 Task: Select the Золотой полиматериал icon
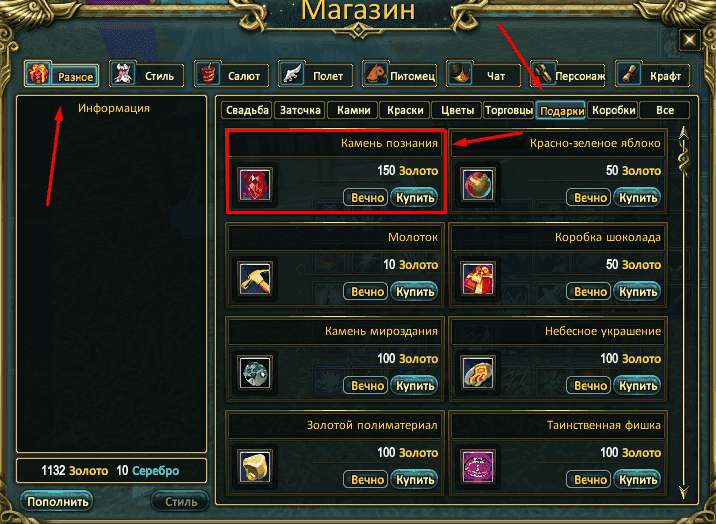[x=255, y=466]
